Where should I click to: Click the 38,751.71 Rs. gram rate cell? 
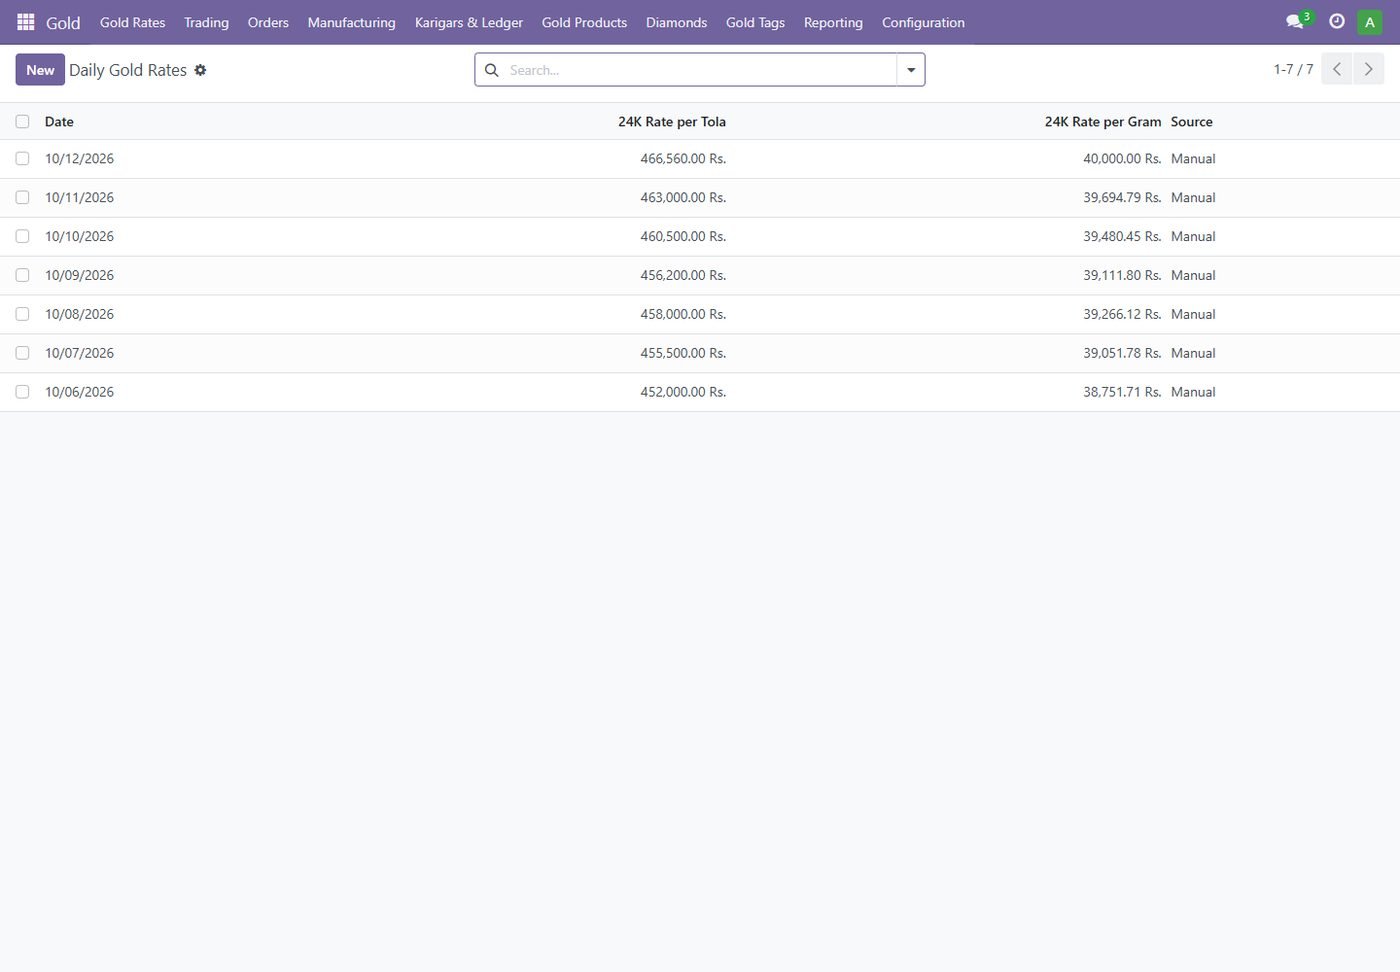coord(1122,393)
